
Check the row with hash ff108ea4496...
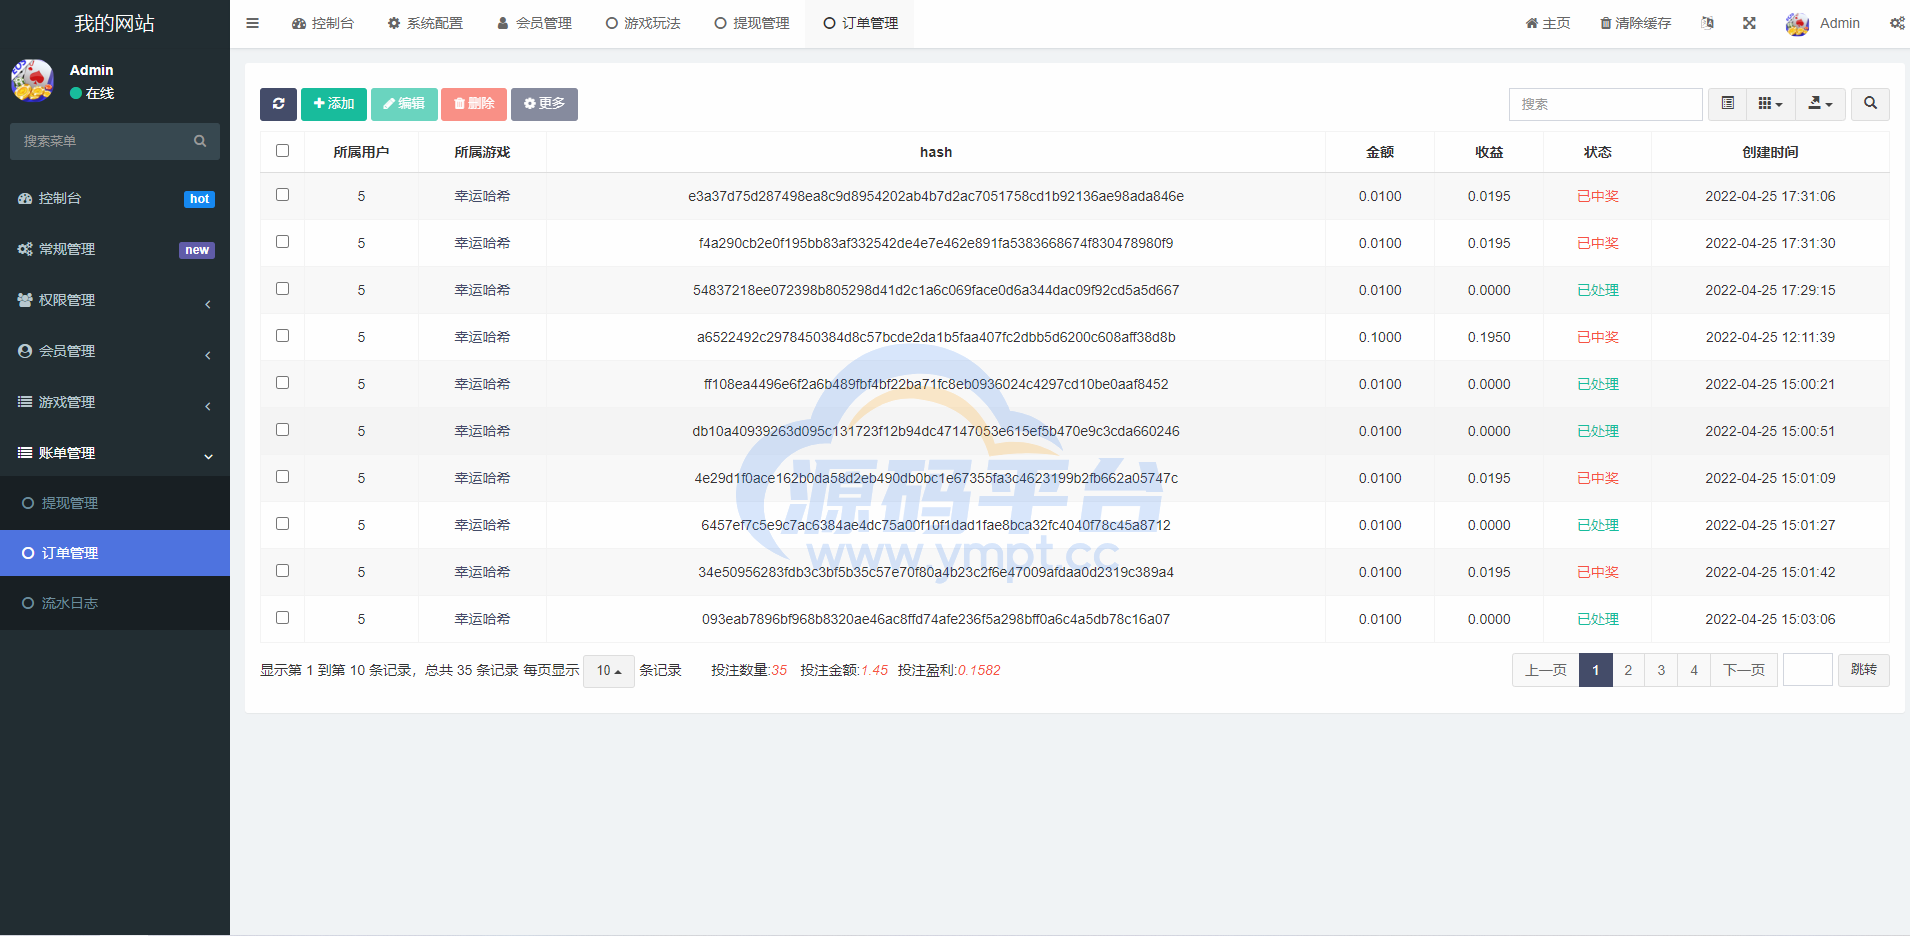pyautogui.click(x=282, y=383)
